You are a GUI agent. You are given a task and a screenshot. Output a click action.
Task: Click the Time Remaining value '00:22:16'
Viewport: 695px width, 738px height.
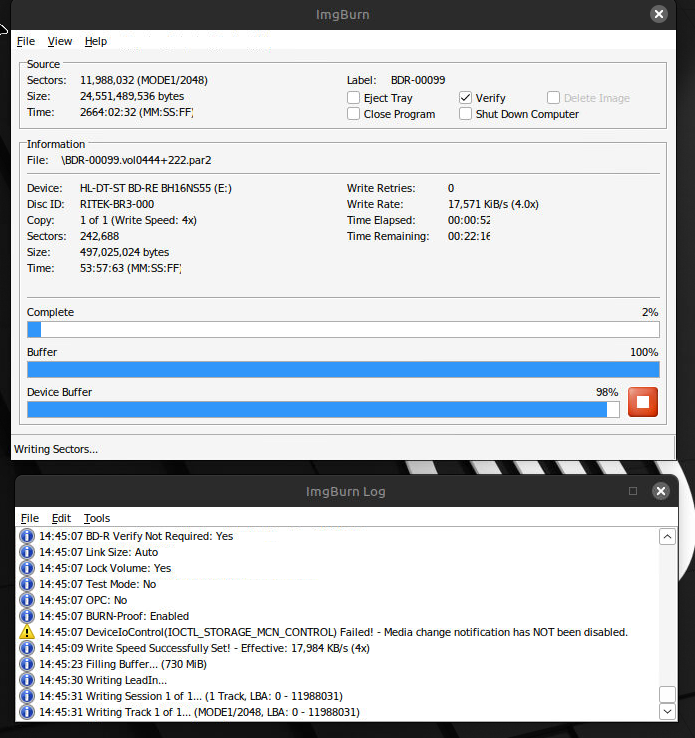point(469,236)
